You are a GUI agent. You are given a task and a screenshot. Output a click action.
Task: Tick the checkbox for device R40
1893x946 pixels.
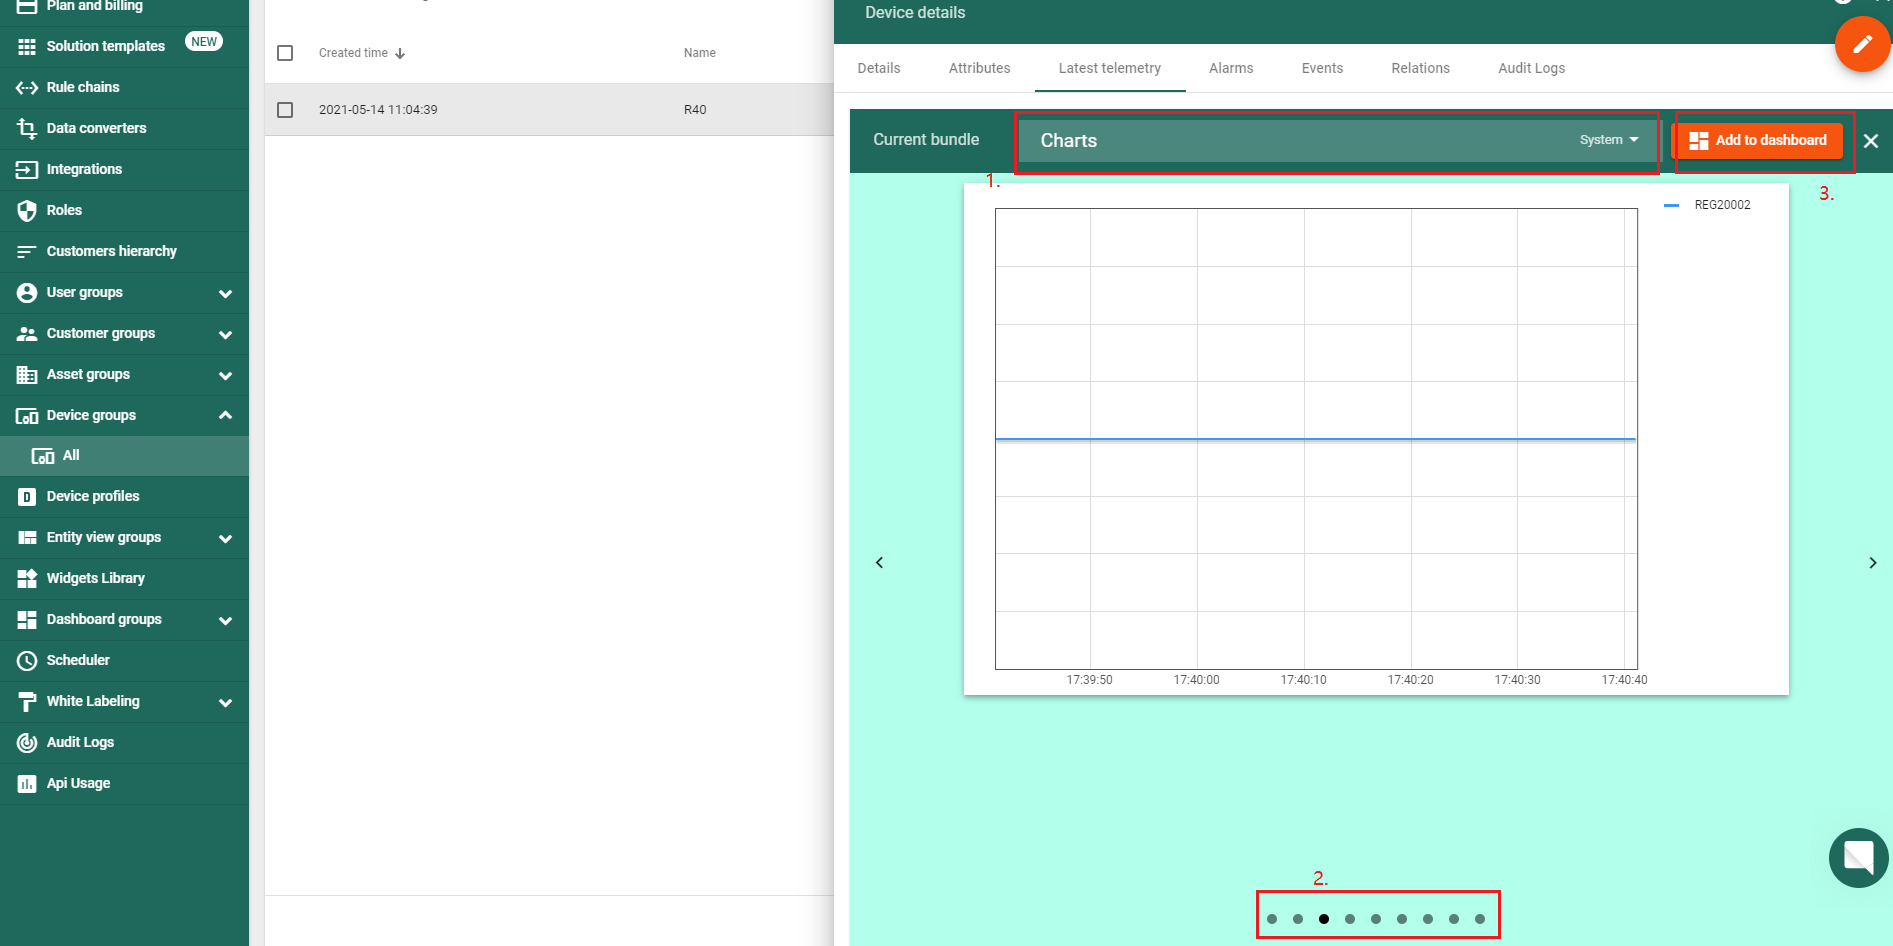click(x=285, y=110)
